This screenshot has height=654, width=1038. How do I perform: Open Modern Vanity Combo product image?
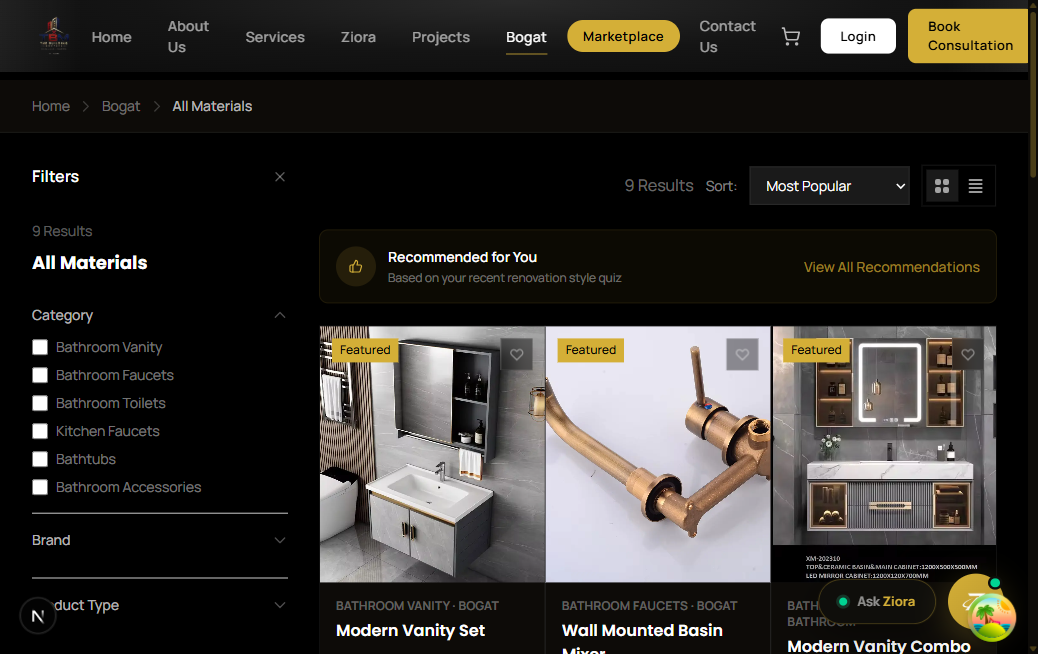tap(884, 454)
